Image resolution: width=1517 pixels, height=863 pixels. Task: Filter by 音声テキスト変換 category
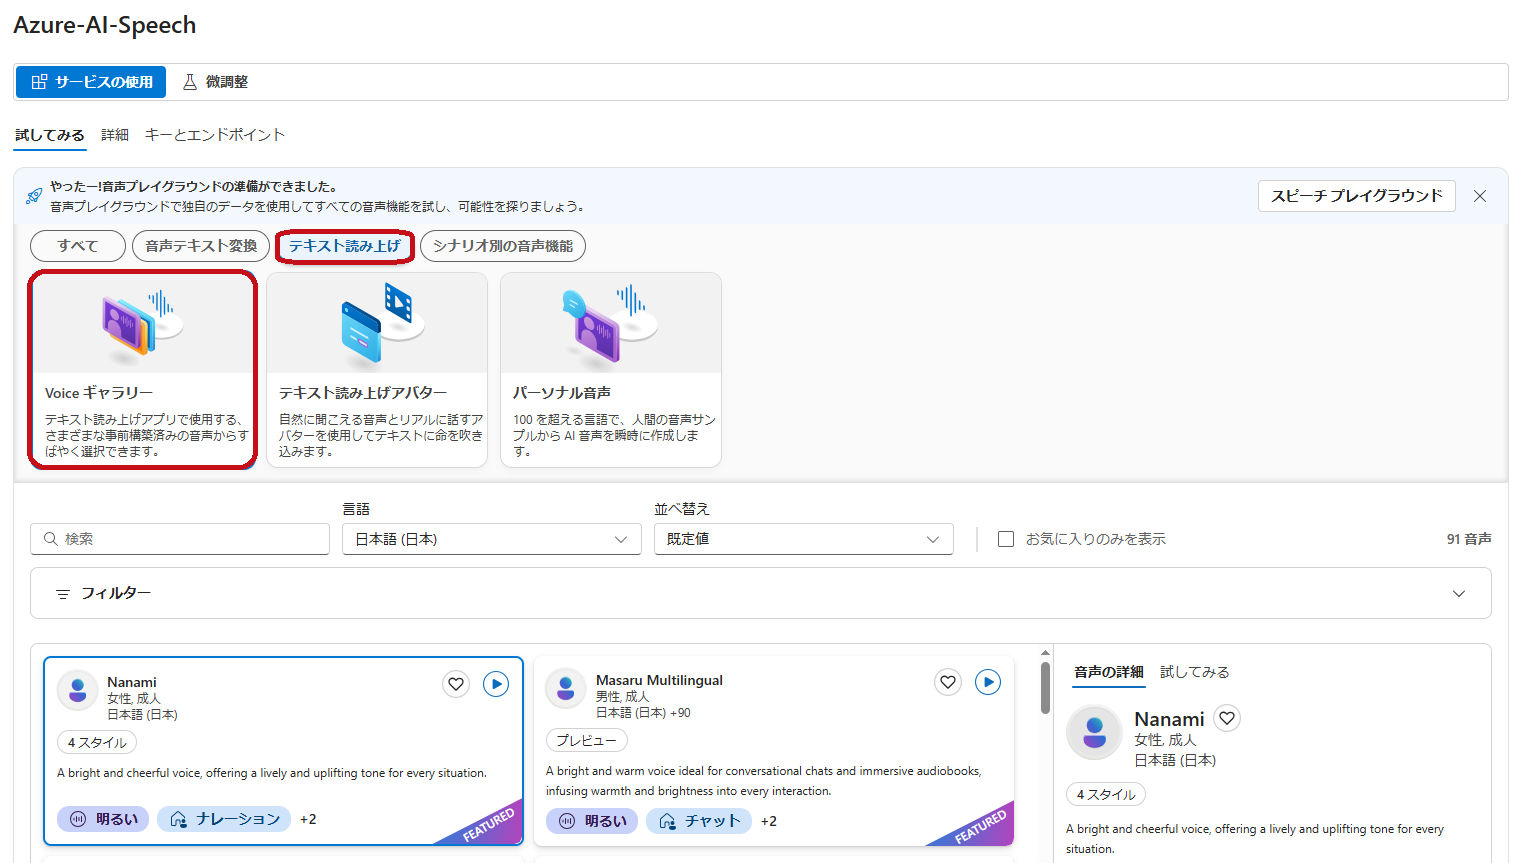click(x=201, y=246)
